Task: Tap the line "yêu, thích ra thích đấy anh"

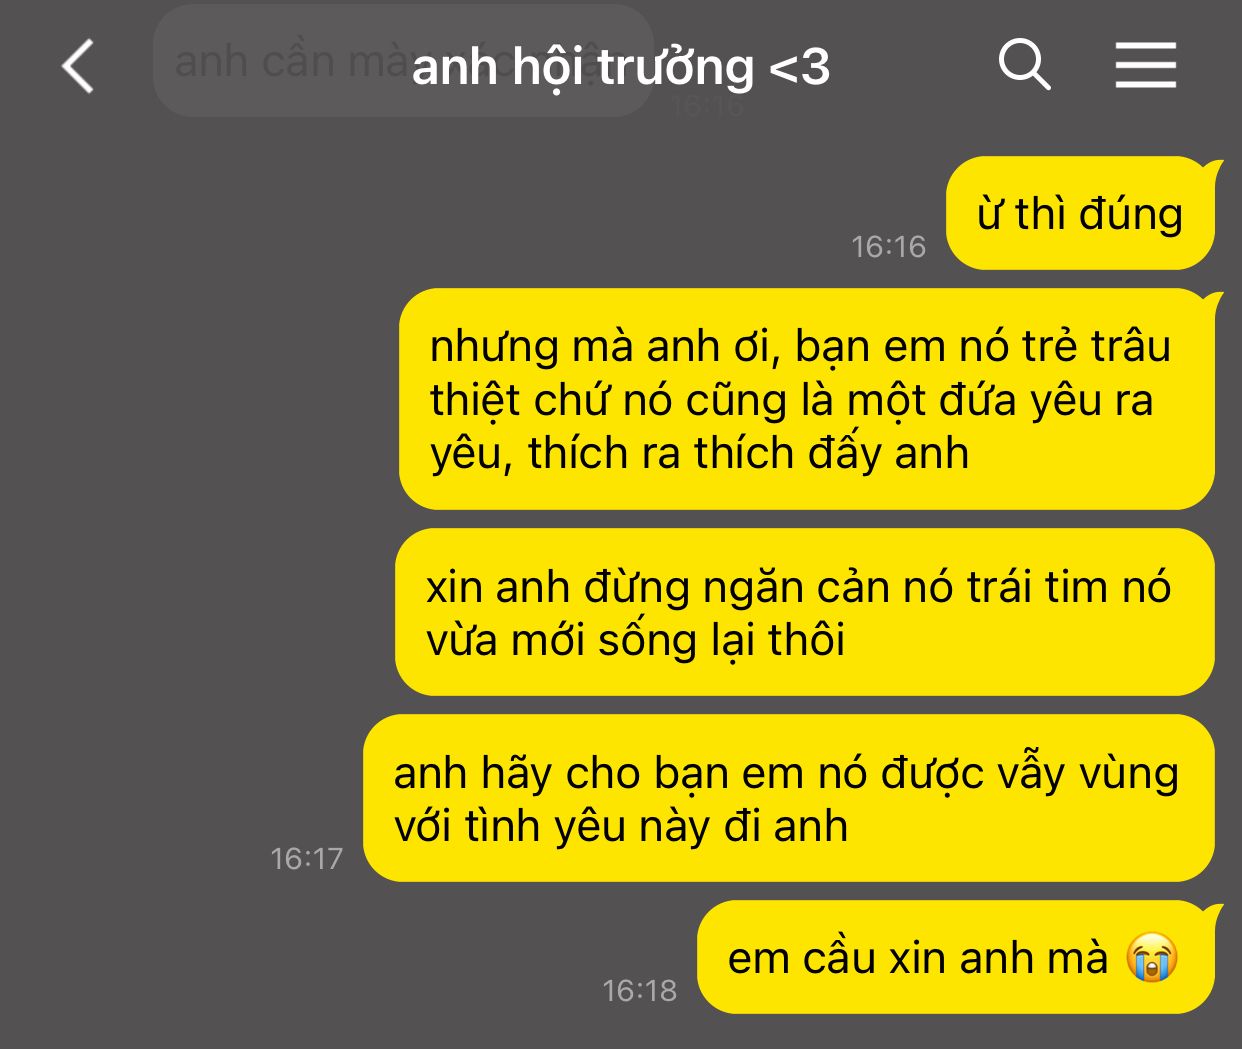Action: (x=700, y=453)
